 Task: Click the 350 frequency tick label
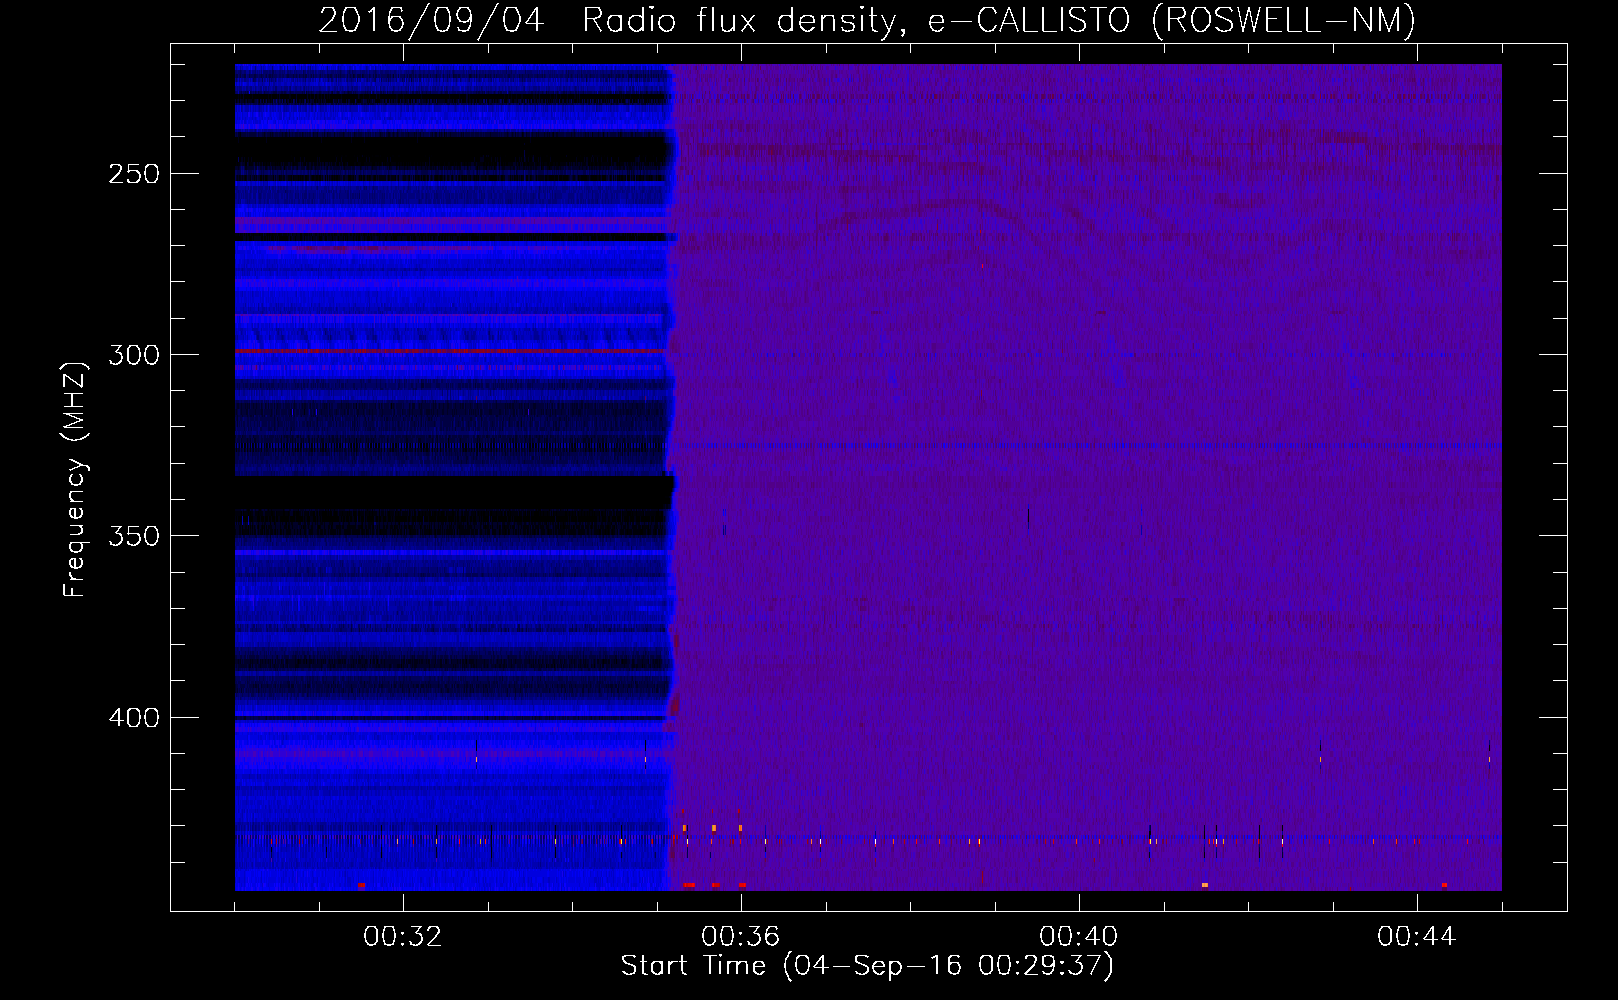134,536
